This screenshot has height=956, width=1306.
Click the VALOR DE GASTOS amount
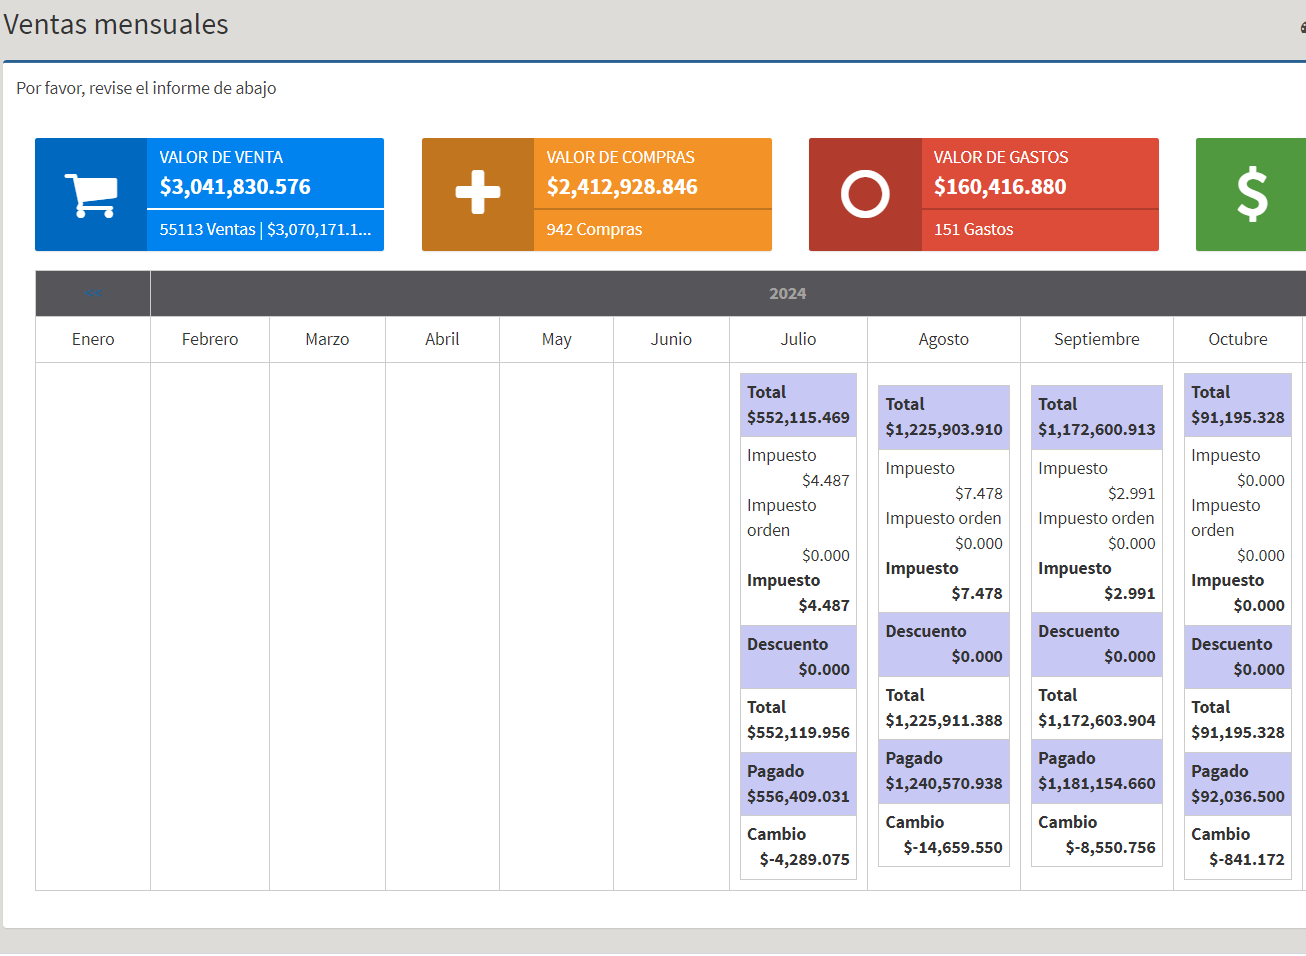1000,187
